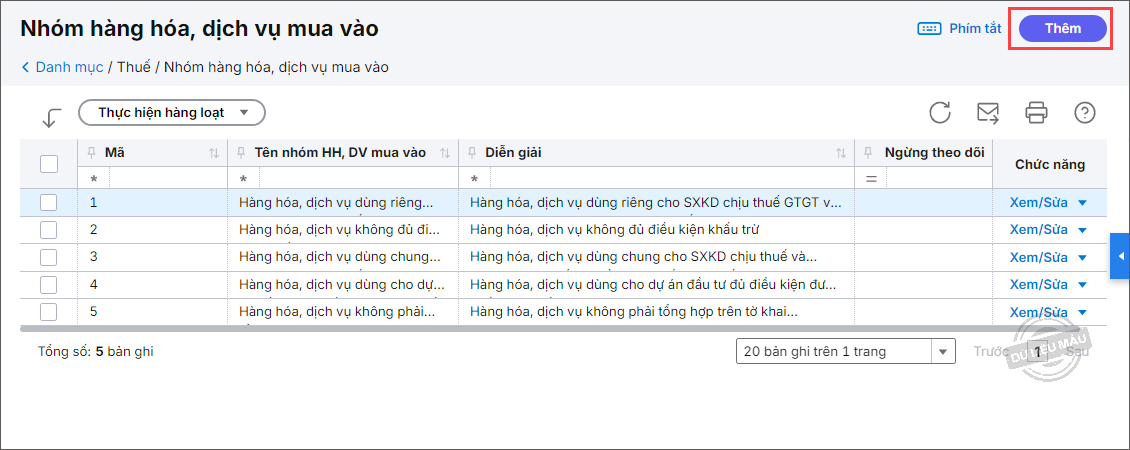
Task: Click the send email icon
Action: click(988, 113)
